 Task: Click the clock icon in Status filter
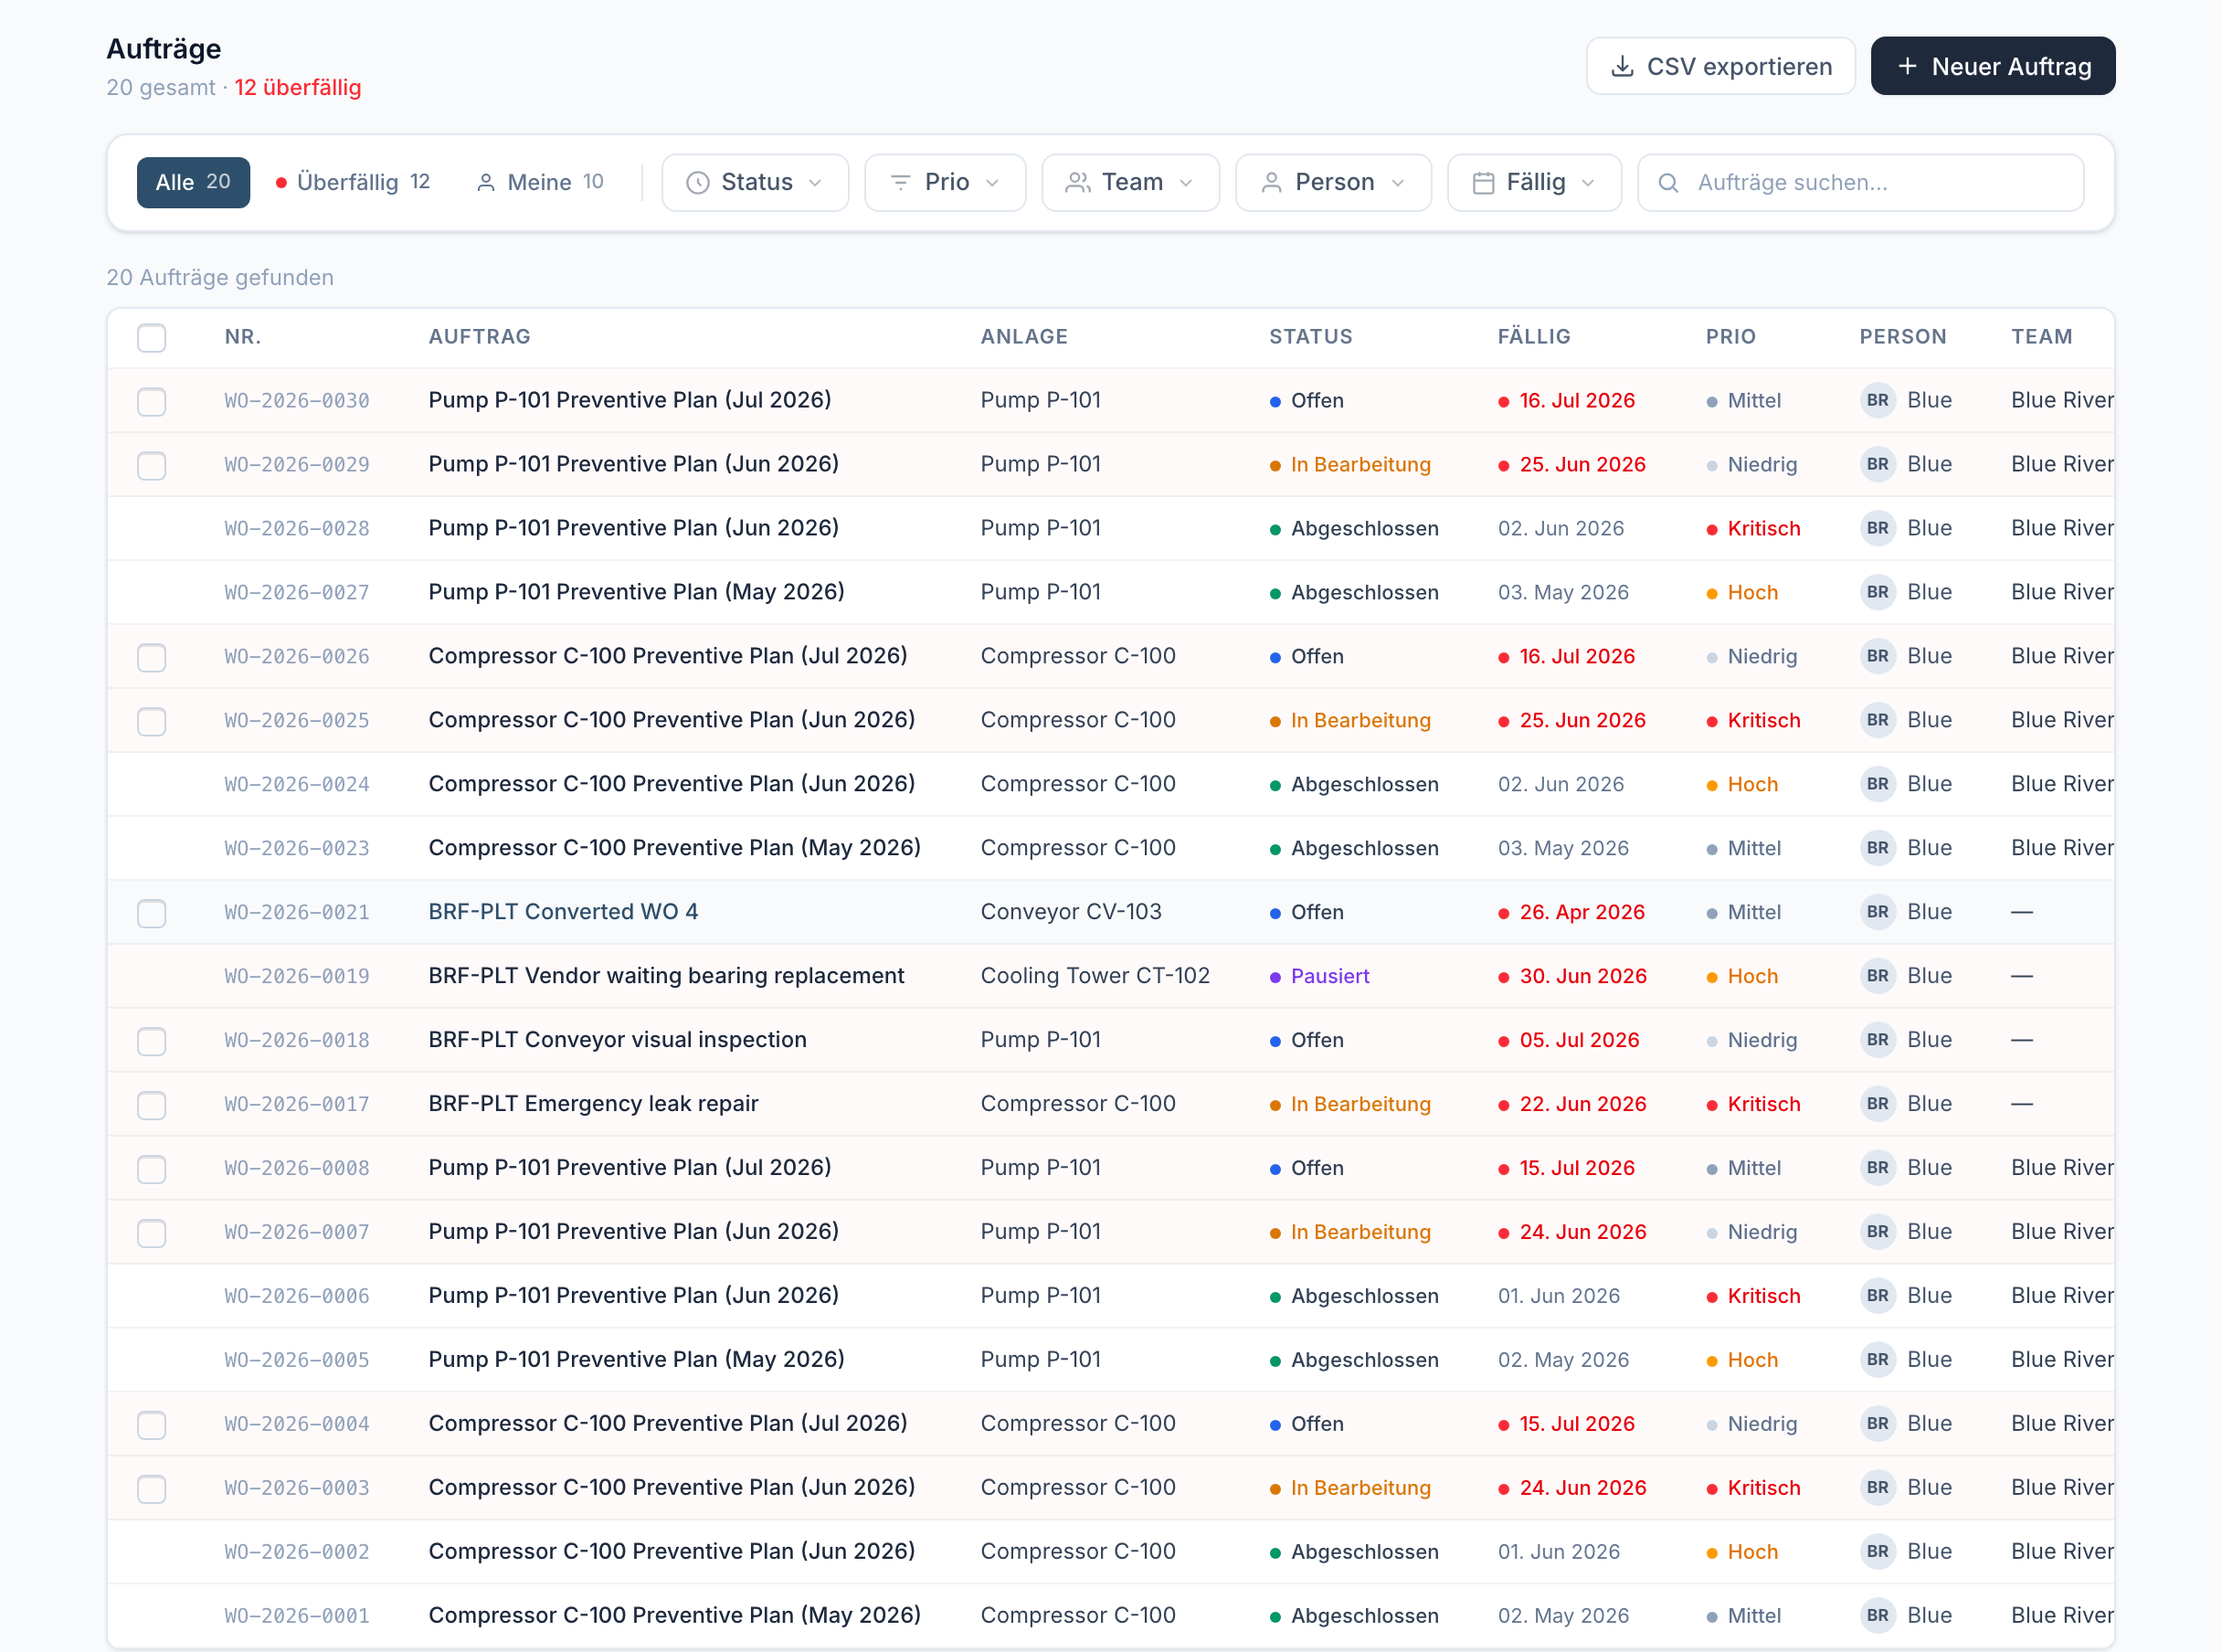pos(697,182)
